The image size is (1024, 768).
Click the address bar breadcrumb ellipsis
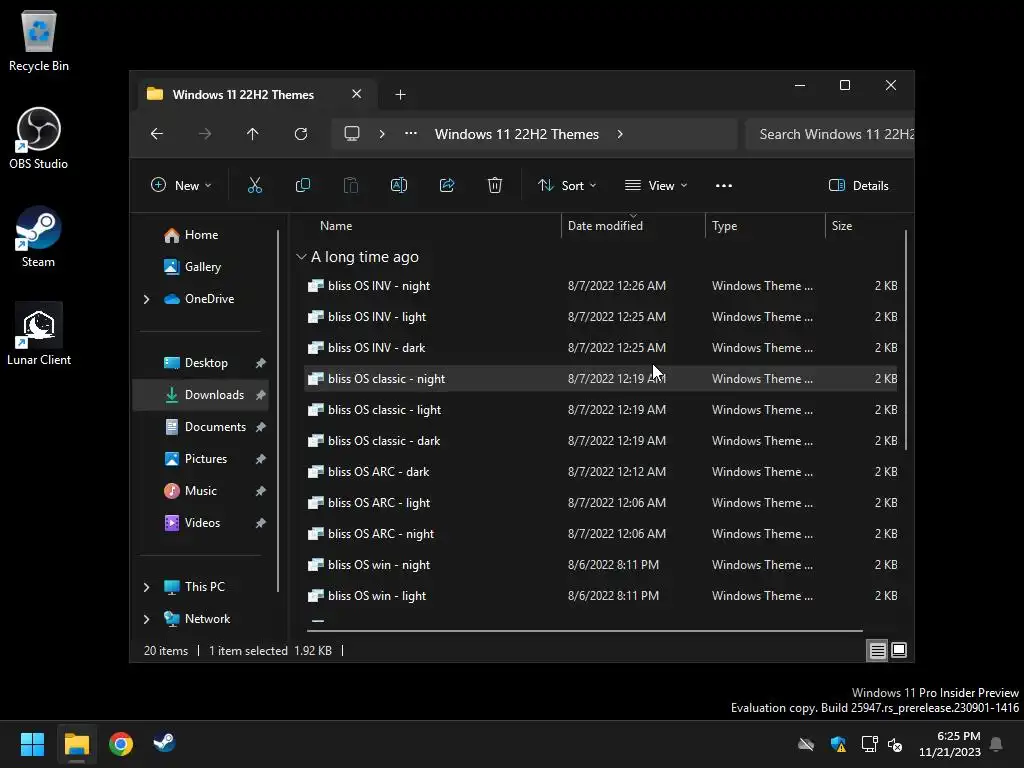pyautogui.click(x=411, y=133)
